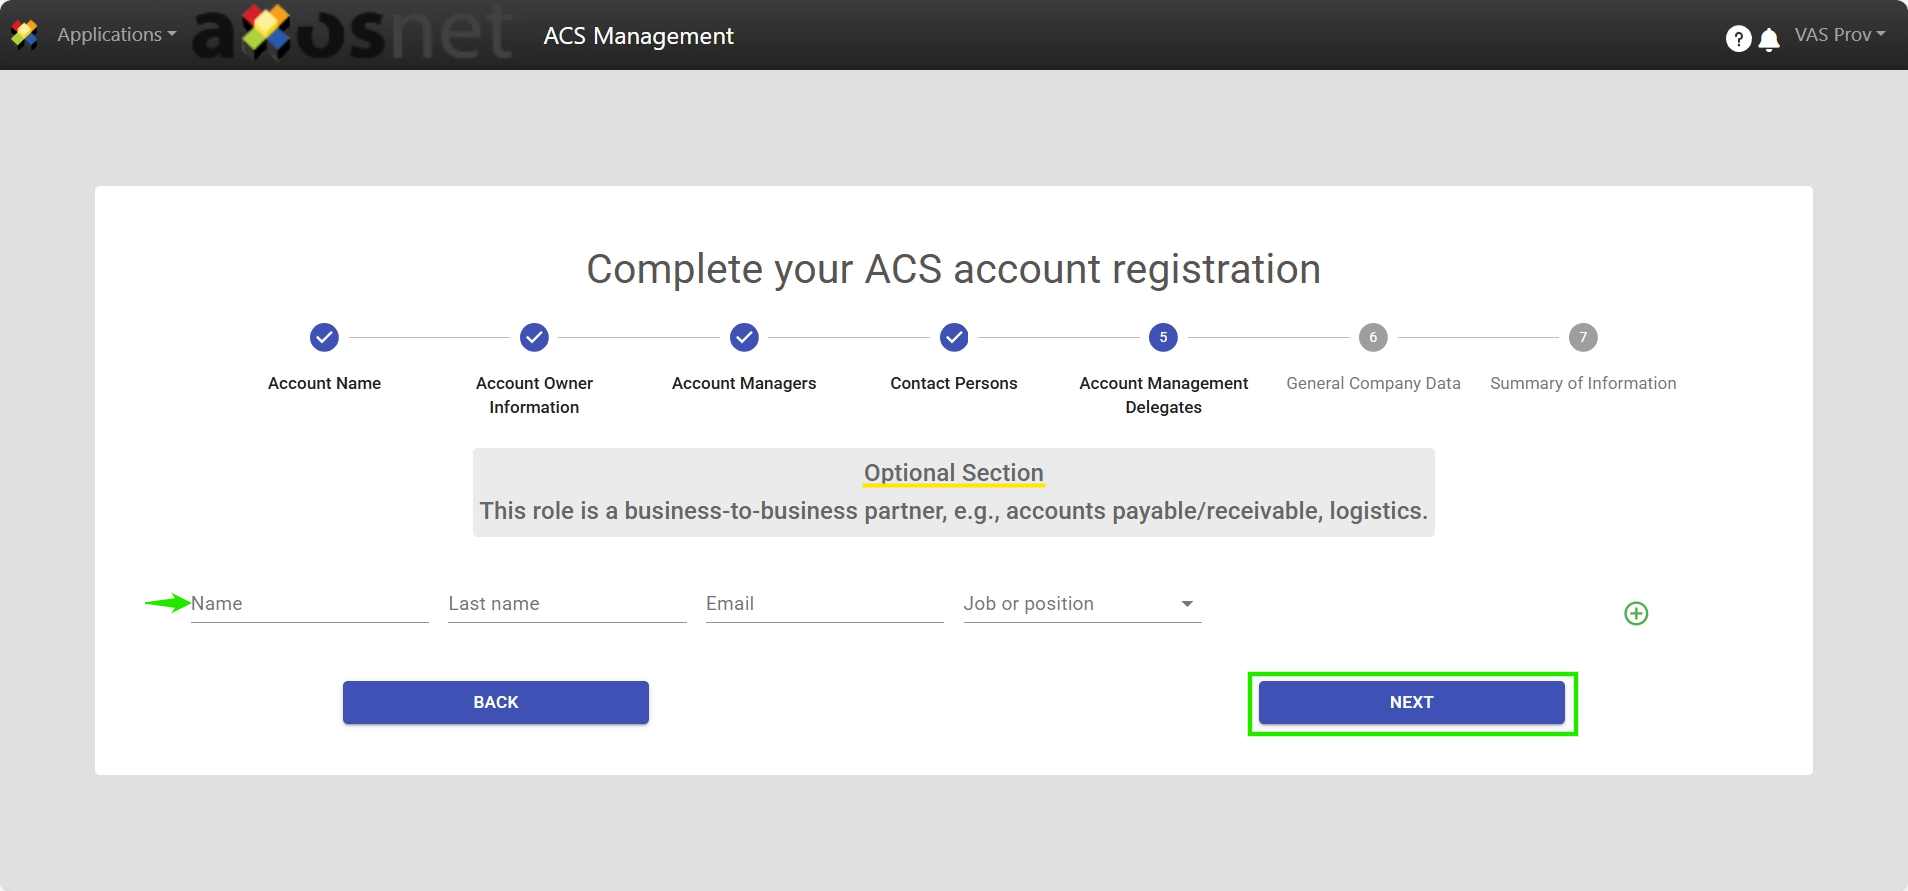This screenshot has height=891, width=1908.
Task: Open the Job or position dropdown
Action: click(x=1082, y=604)
